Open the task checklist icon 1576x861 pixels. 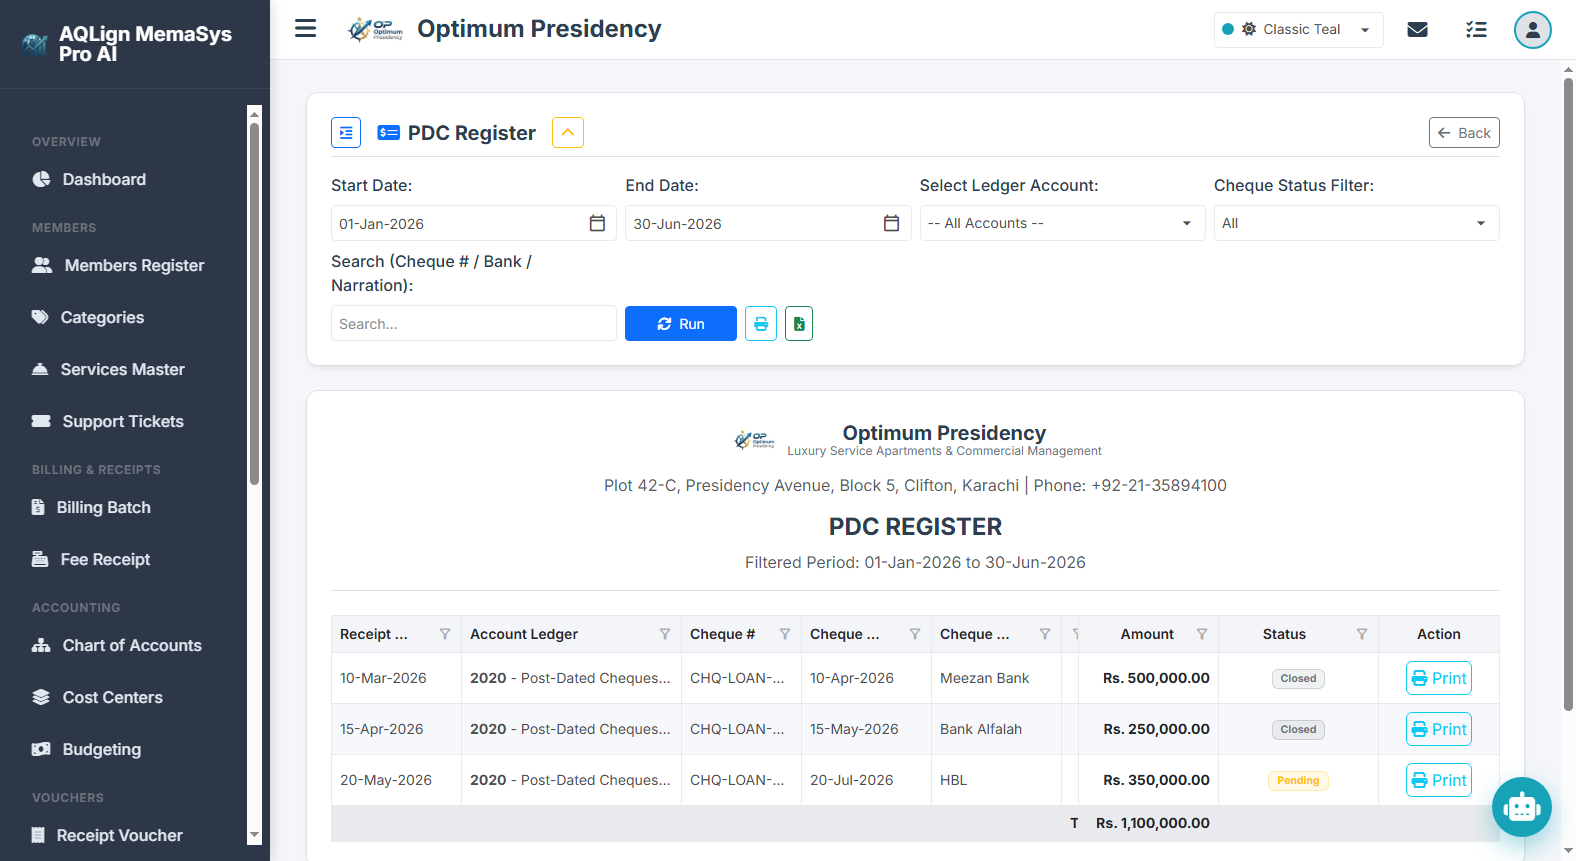click(1476, 30)
